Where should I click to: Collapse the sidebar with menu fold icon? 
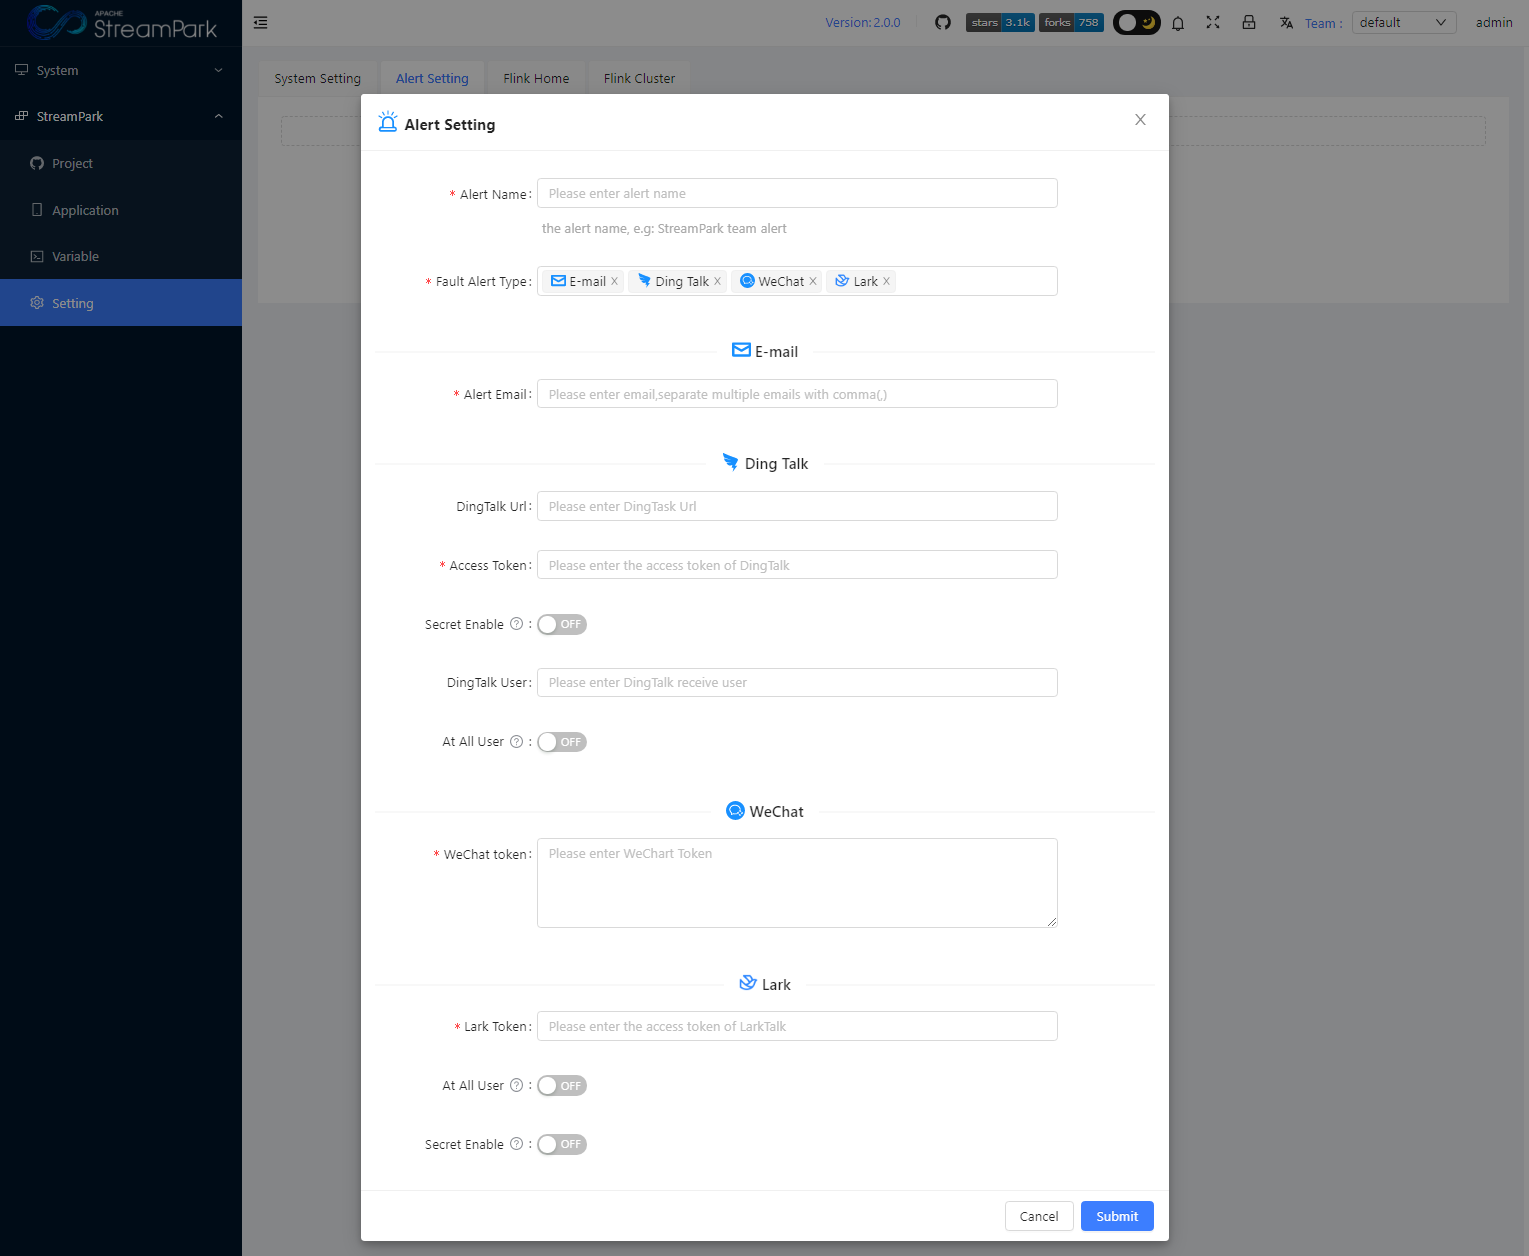coord(261,22)
